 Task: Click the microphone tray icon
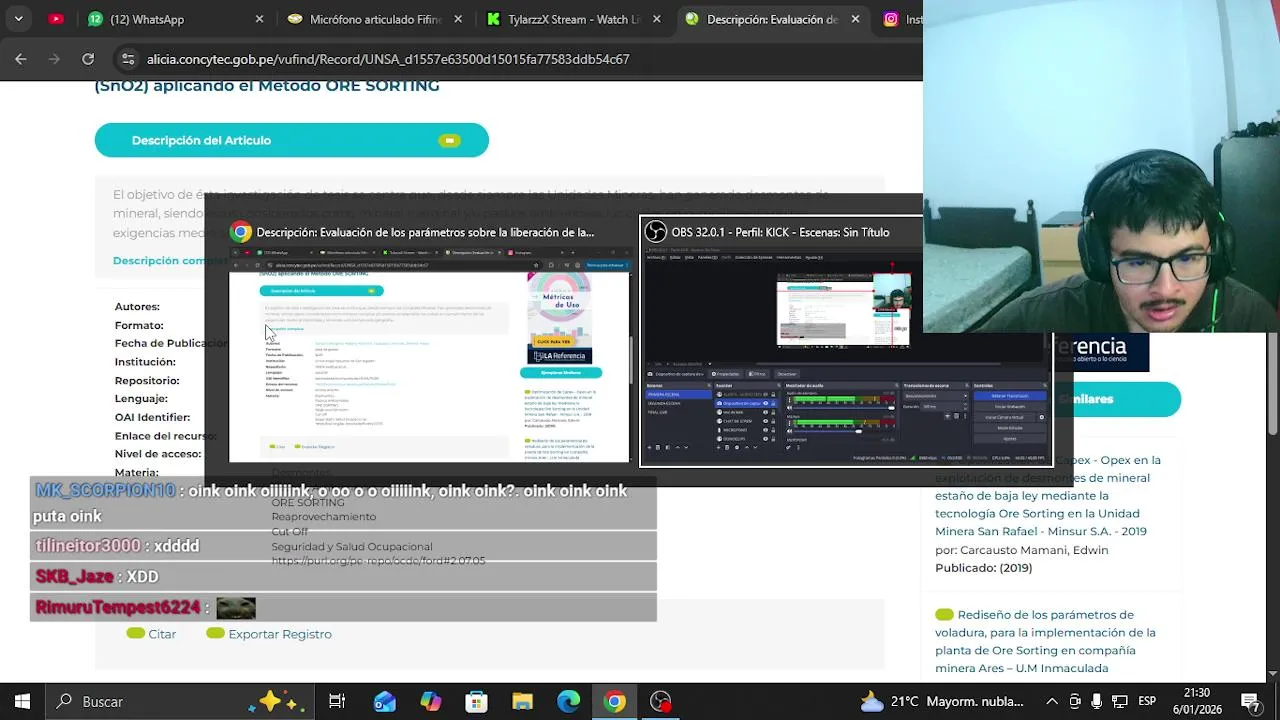(1097, 702)
